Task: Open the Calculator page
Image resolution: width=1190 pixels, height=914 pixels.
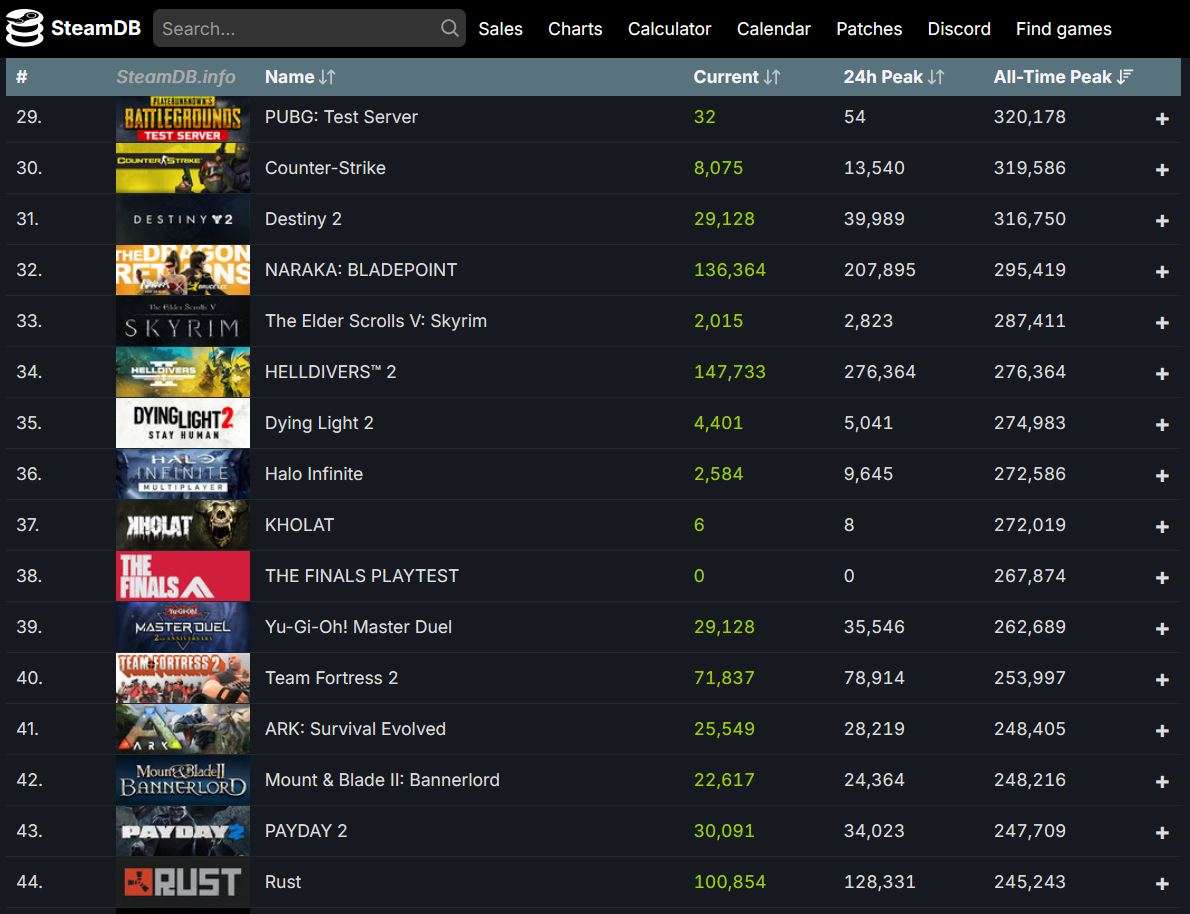Action: pyautogui.click(x=669, y=29)
